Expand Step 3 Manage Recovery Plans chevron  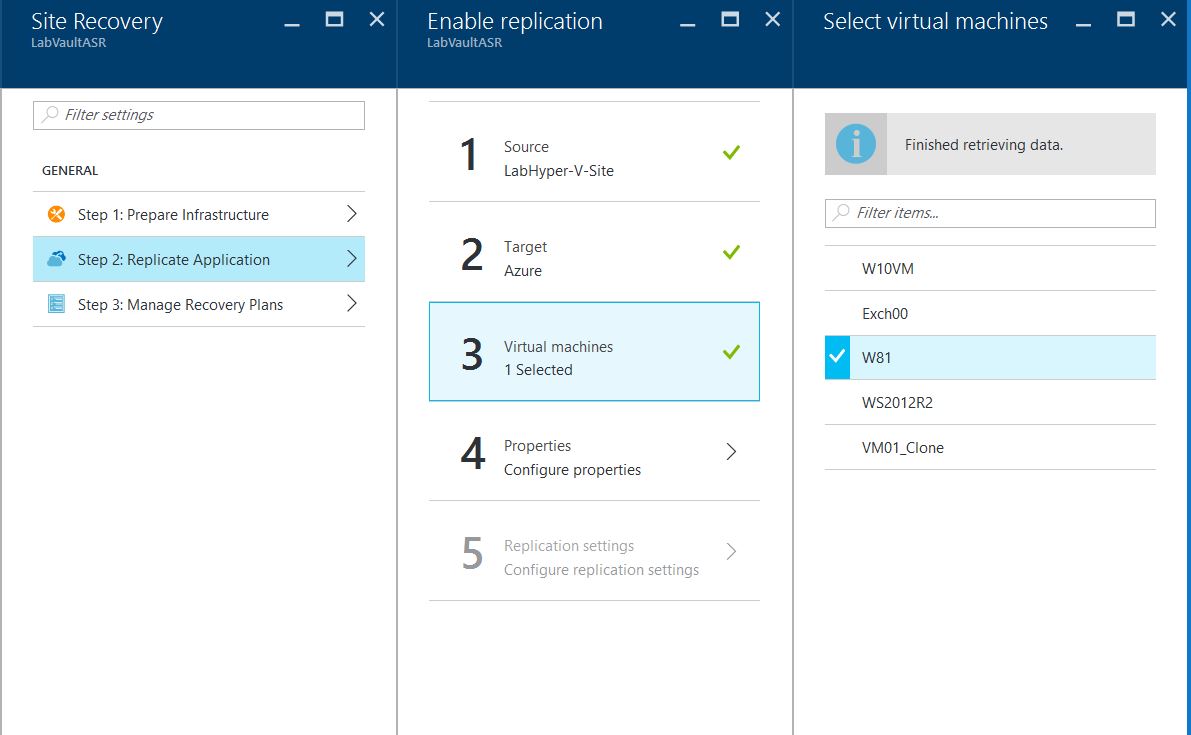click(351, 304)
